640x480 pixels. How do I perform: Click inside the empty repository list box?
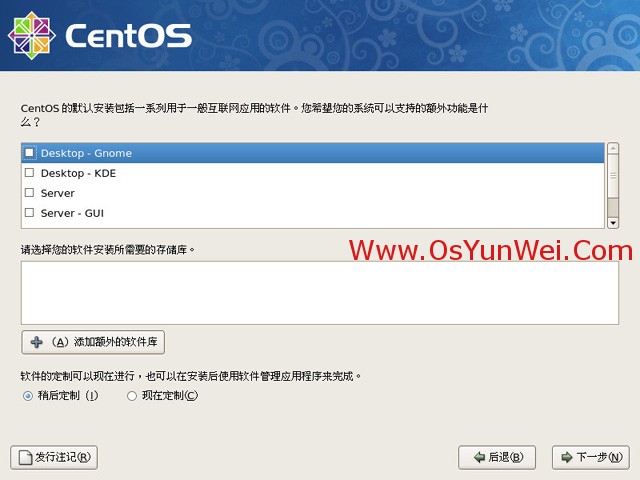(320, 293)
